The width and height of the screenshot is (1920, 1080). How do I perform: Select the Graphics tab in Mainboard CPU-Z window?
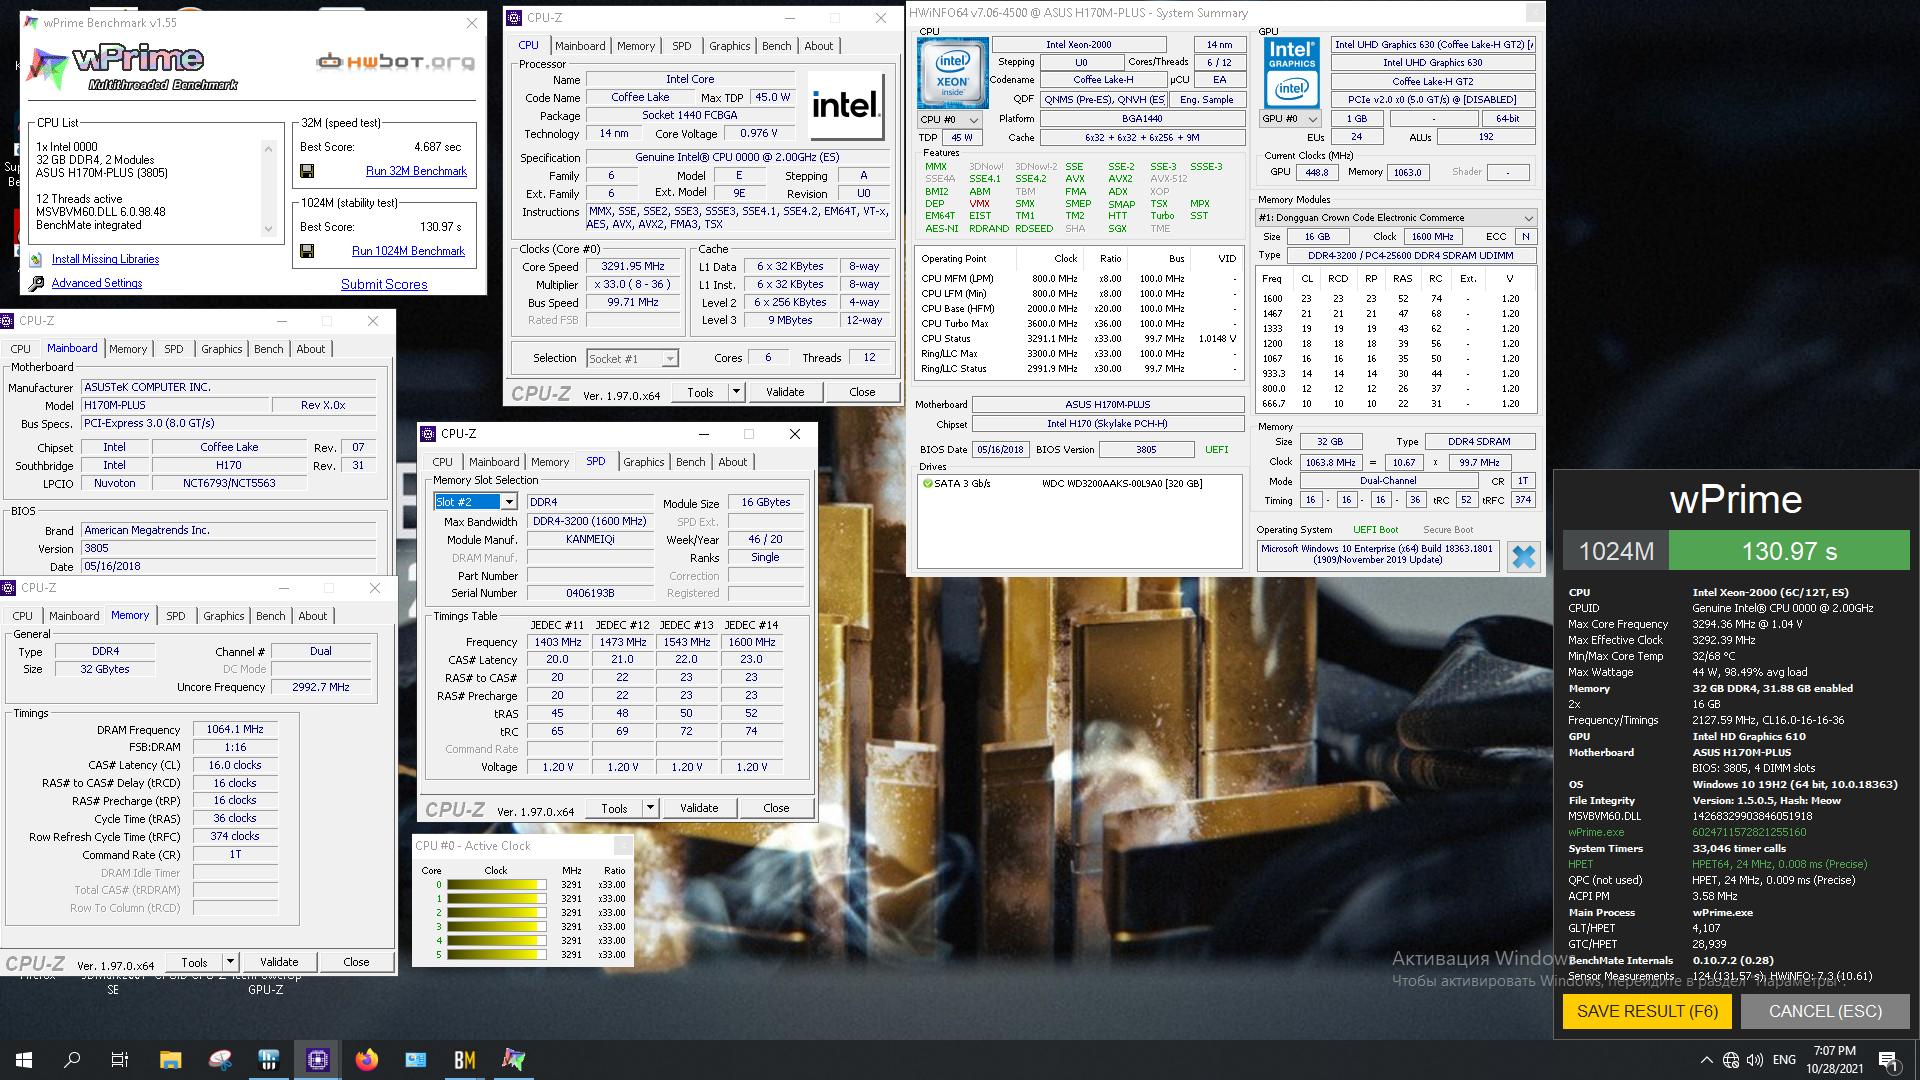pyautogui.click(x=221, y=349)
